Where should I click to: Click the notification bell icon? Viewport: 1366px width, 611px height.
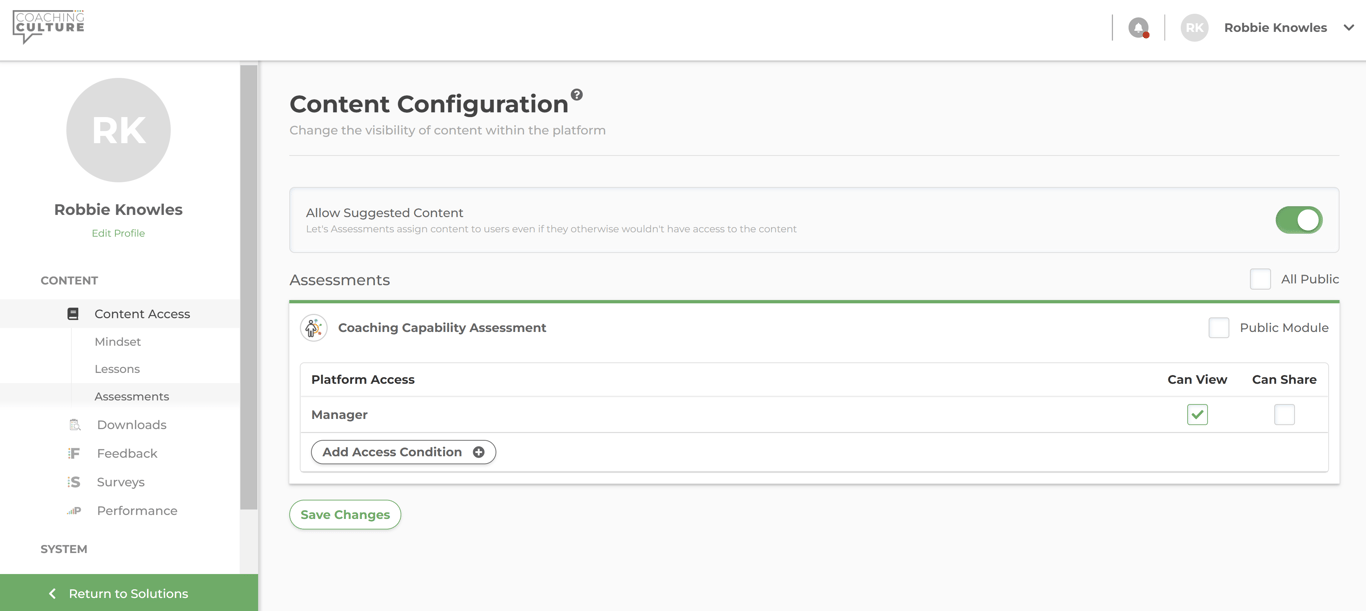(1138, 28)
